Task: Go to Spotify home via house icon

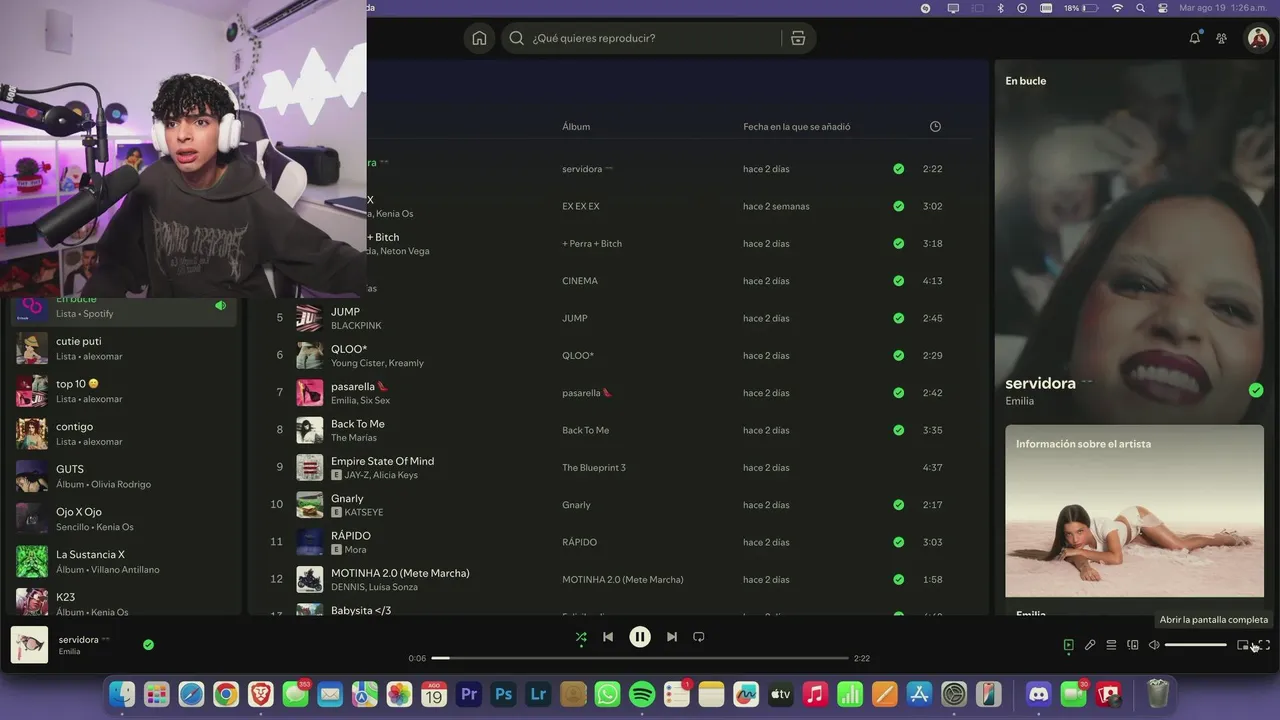Action: point(479,38)
